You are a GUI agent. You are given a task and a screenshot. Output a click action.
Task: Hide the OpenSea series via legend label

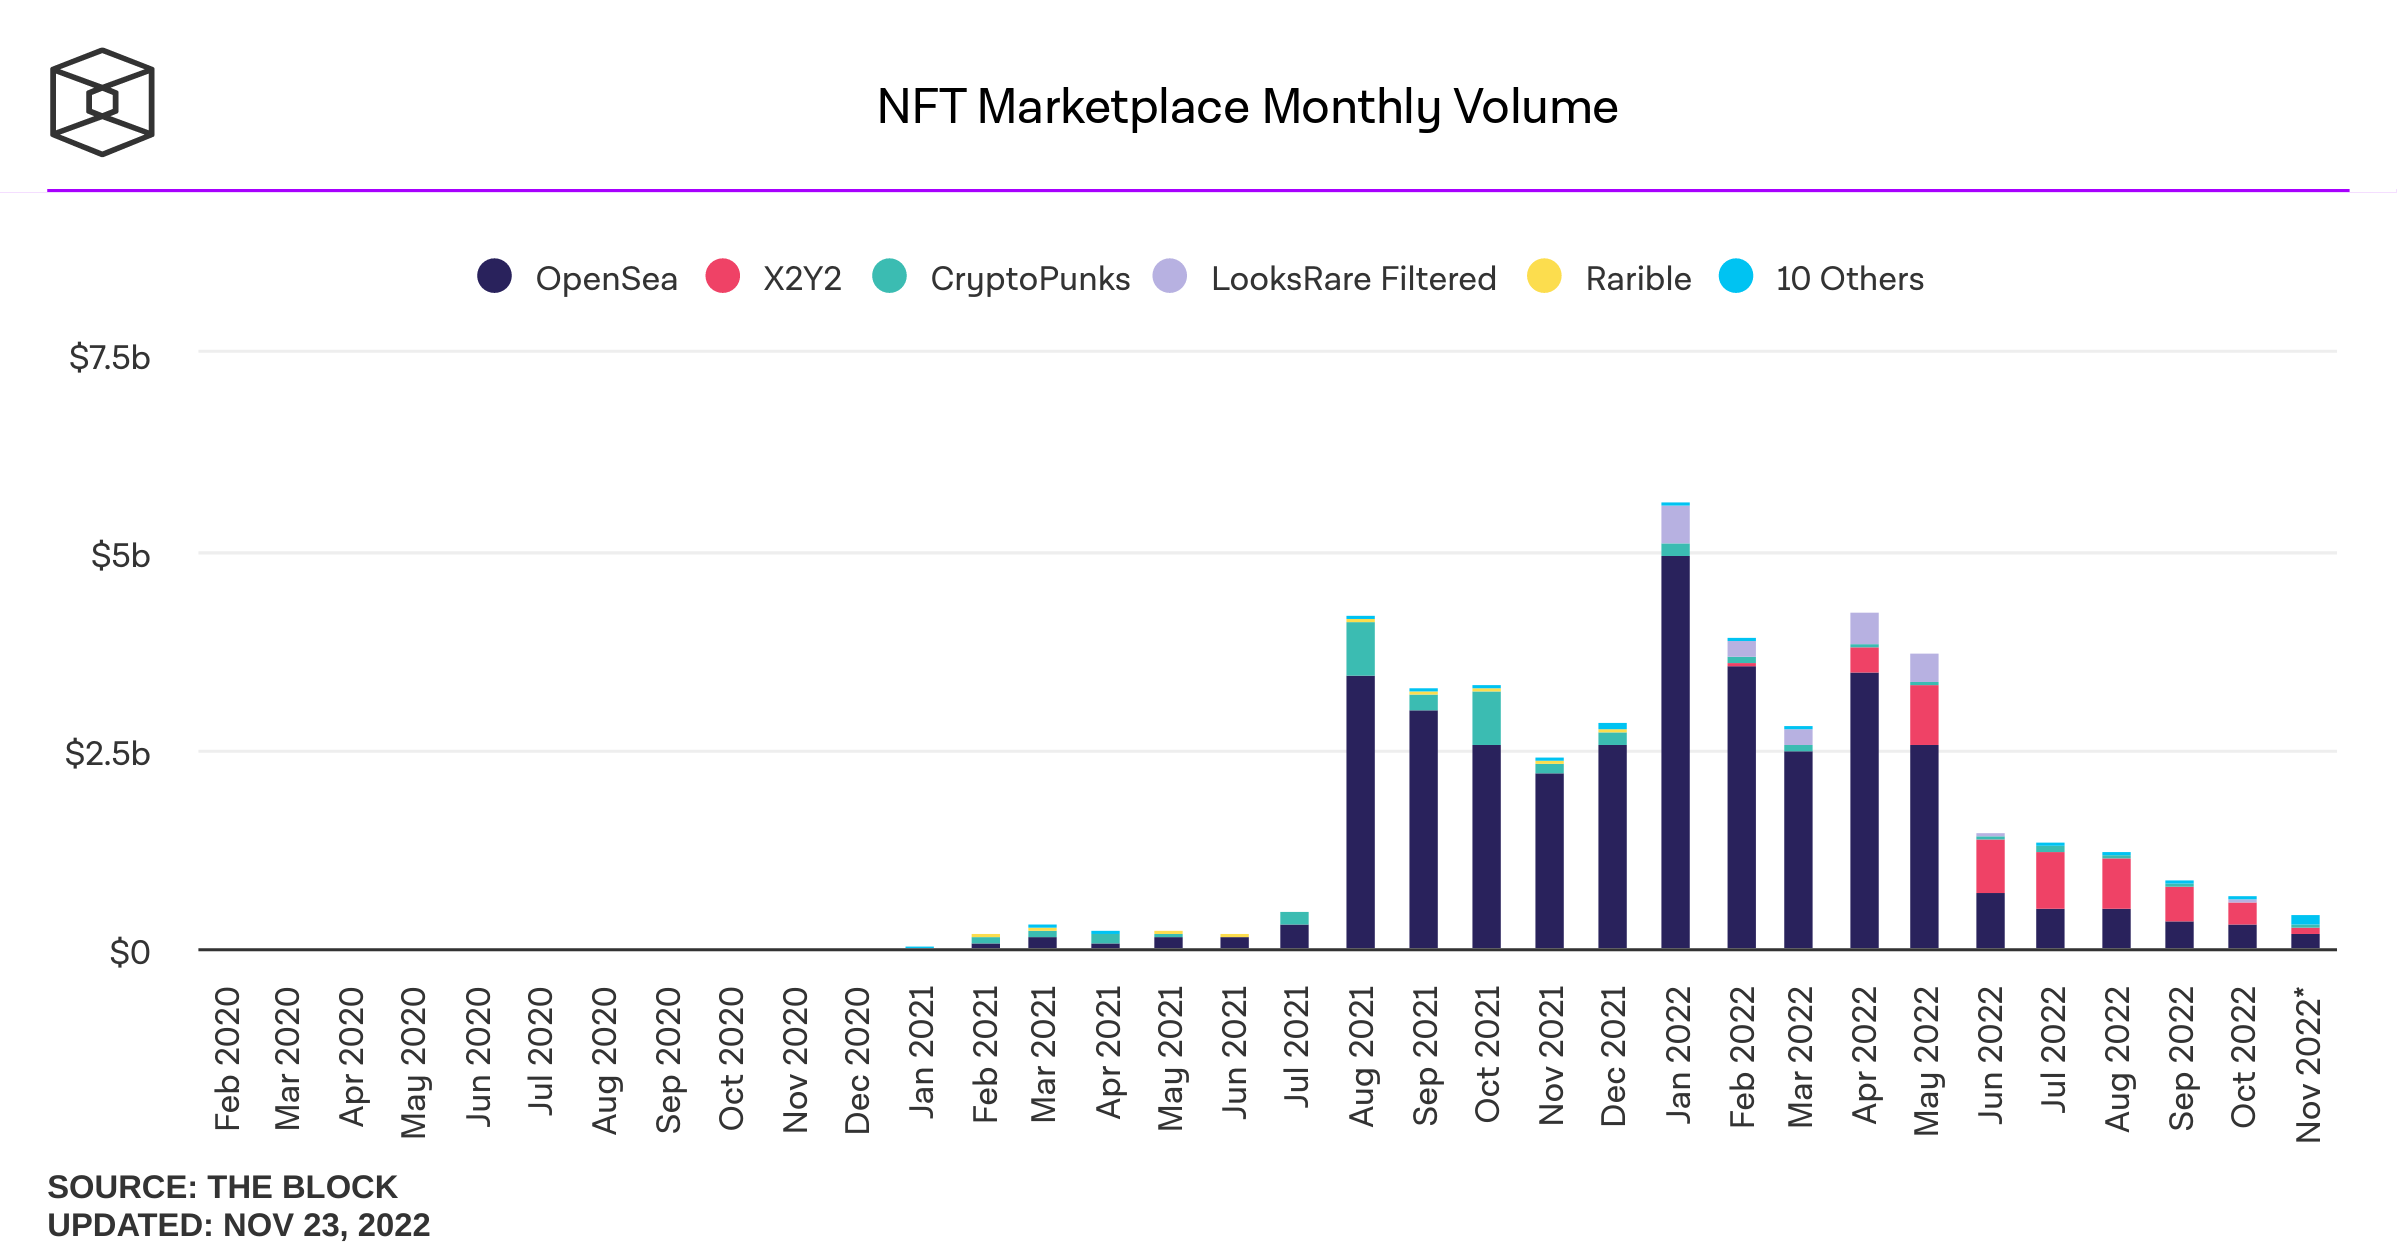(606, 279)
